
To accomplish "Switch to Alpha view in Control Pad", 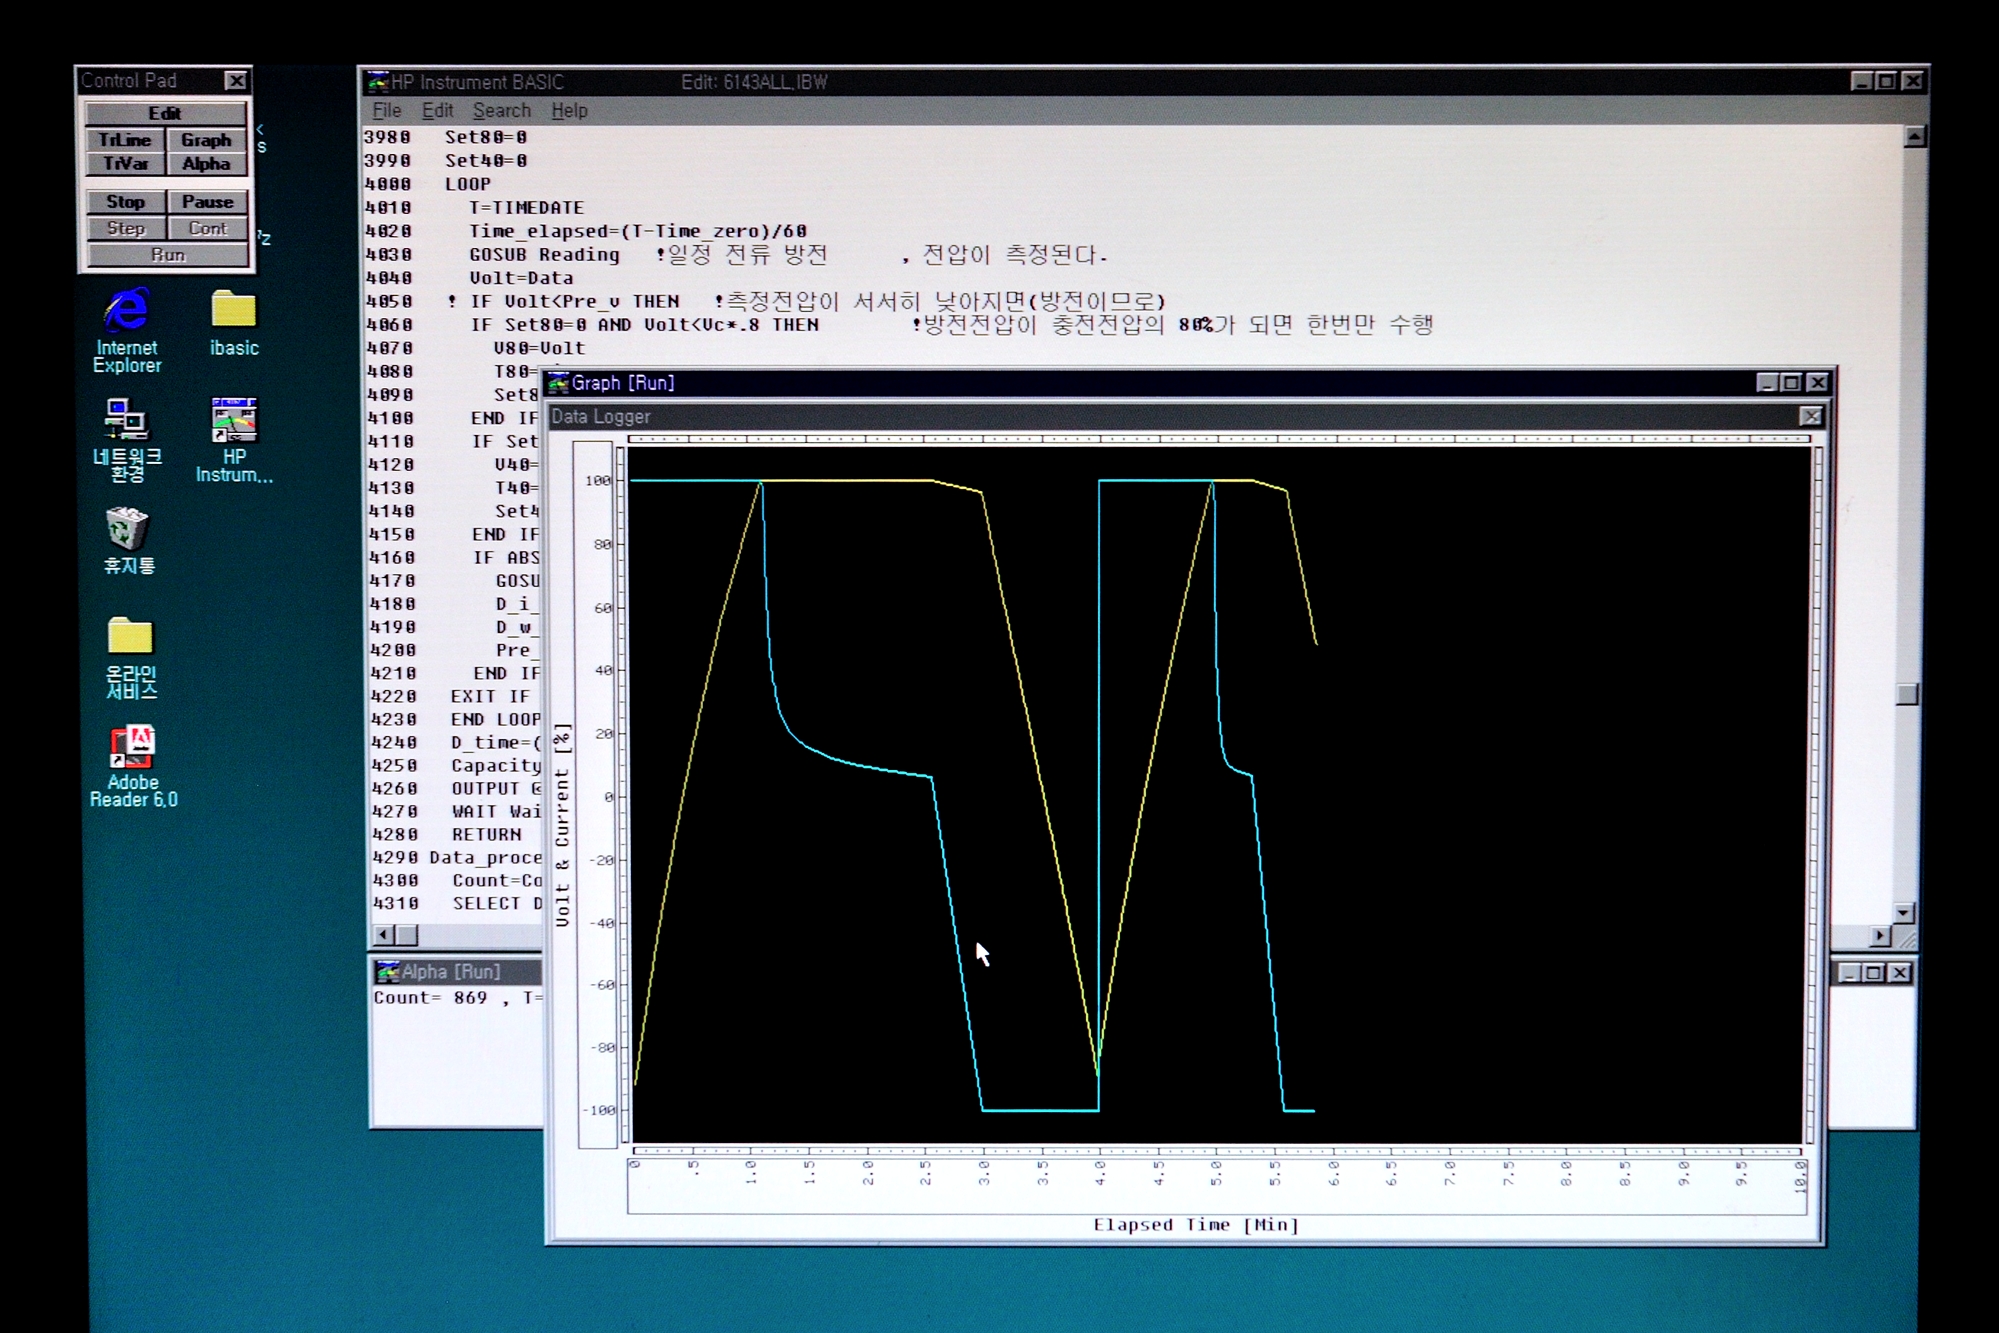I will point(206,164).
